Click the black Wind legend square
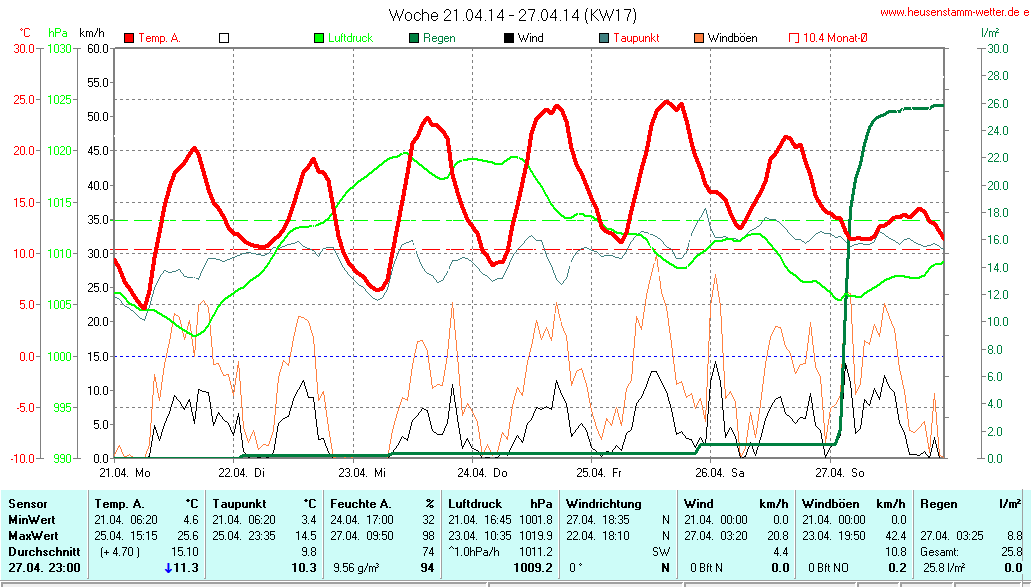This screenshot has height=587, width=1034. pyautogui.click(x=508, y=38)
